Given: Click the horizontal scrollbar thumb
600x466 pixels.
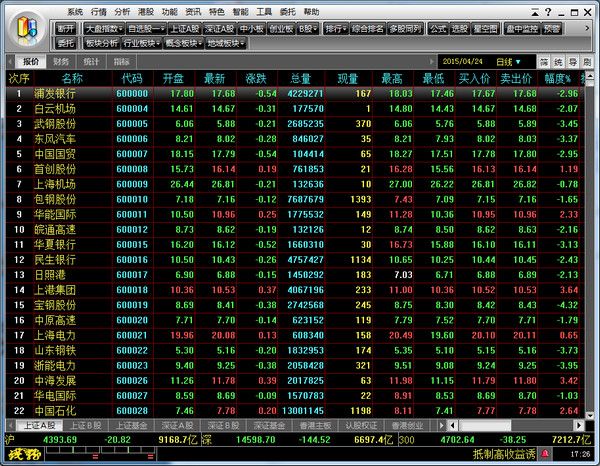Looking at the screenshot, I should tap(484, 425).
